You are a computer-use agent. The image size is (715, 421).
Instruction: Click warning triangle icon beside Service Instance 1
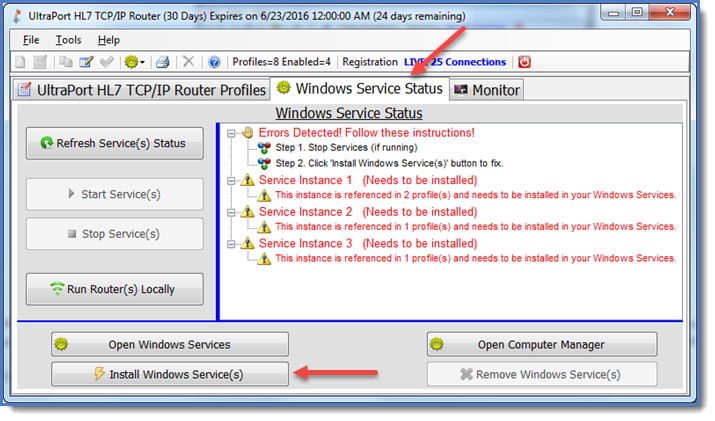tap(248, 180)
